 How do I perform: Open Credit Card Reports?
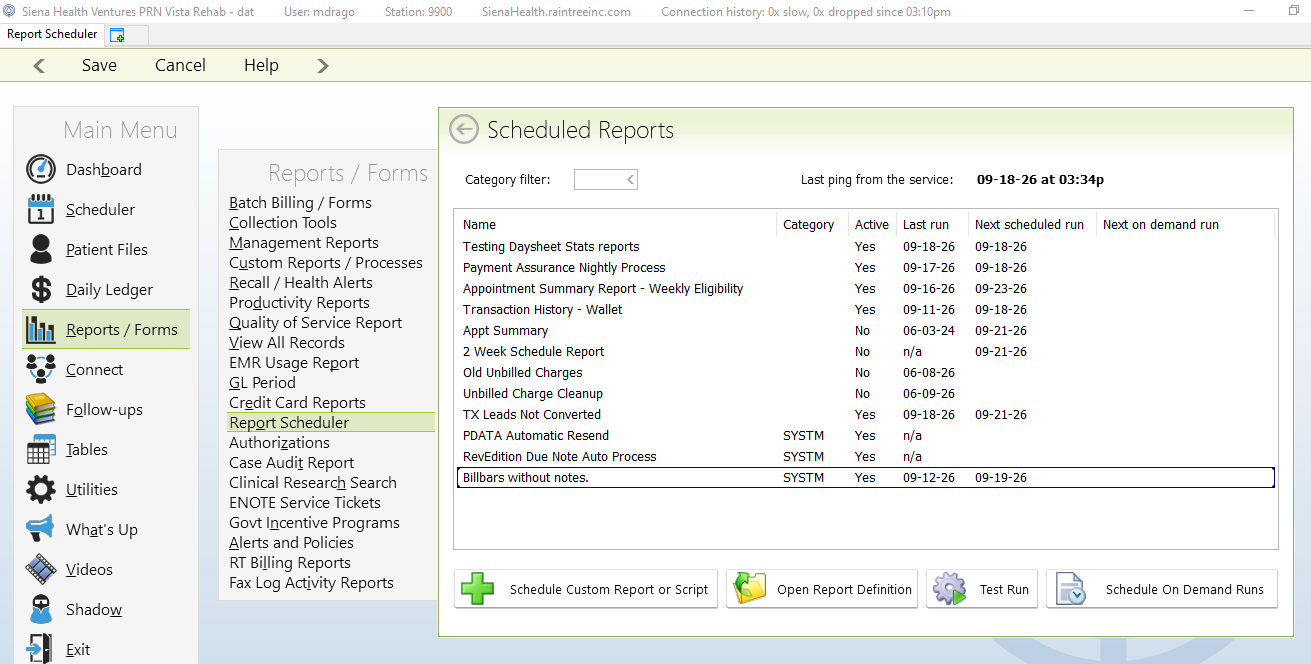(297, 402)
